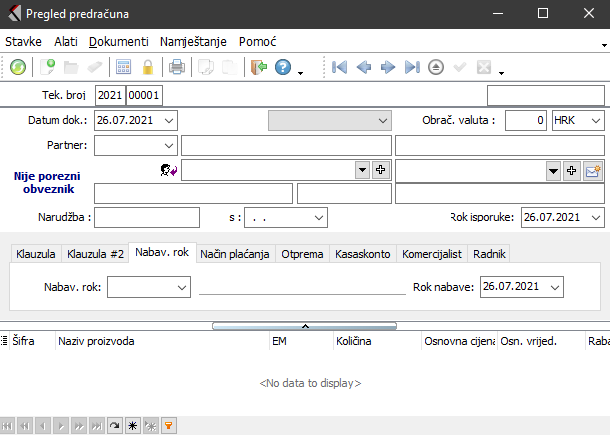Select the Kasaskonto tab
This screenshot has height=435, width=610.
363,254
